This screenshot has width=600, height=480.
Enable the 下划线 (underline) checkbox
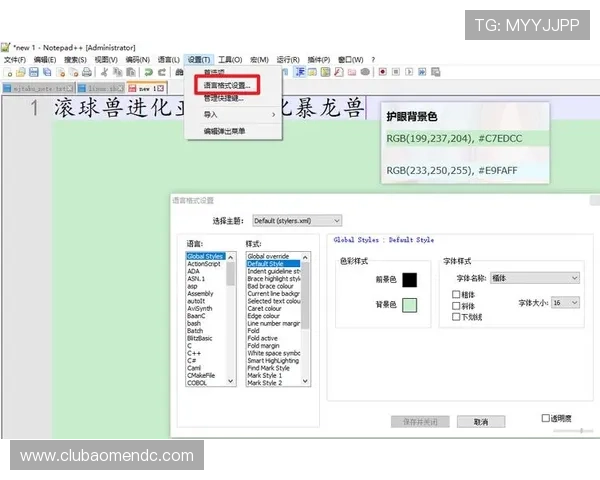pos(457,317)
